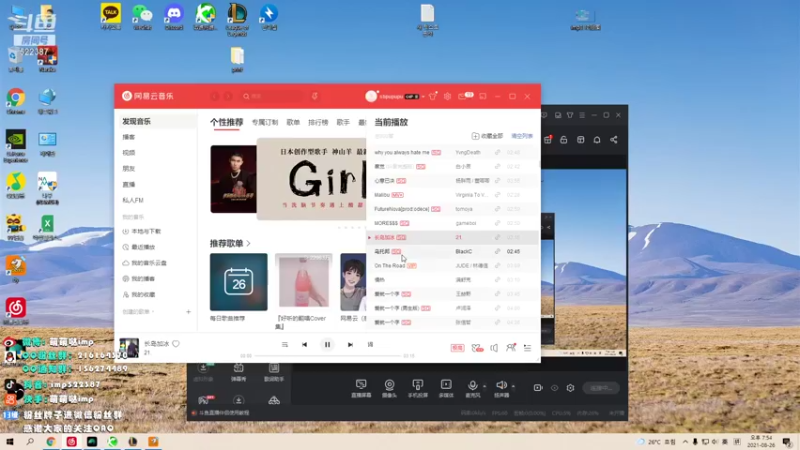Open listen-together people icon in player bar
800x450 pixels.
[511, 347]
